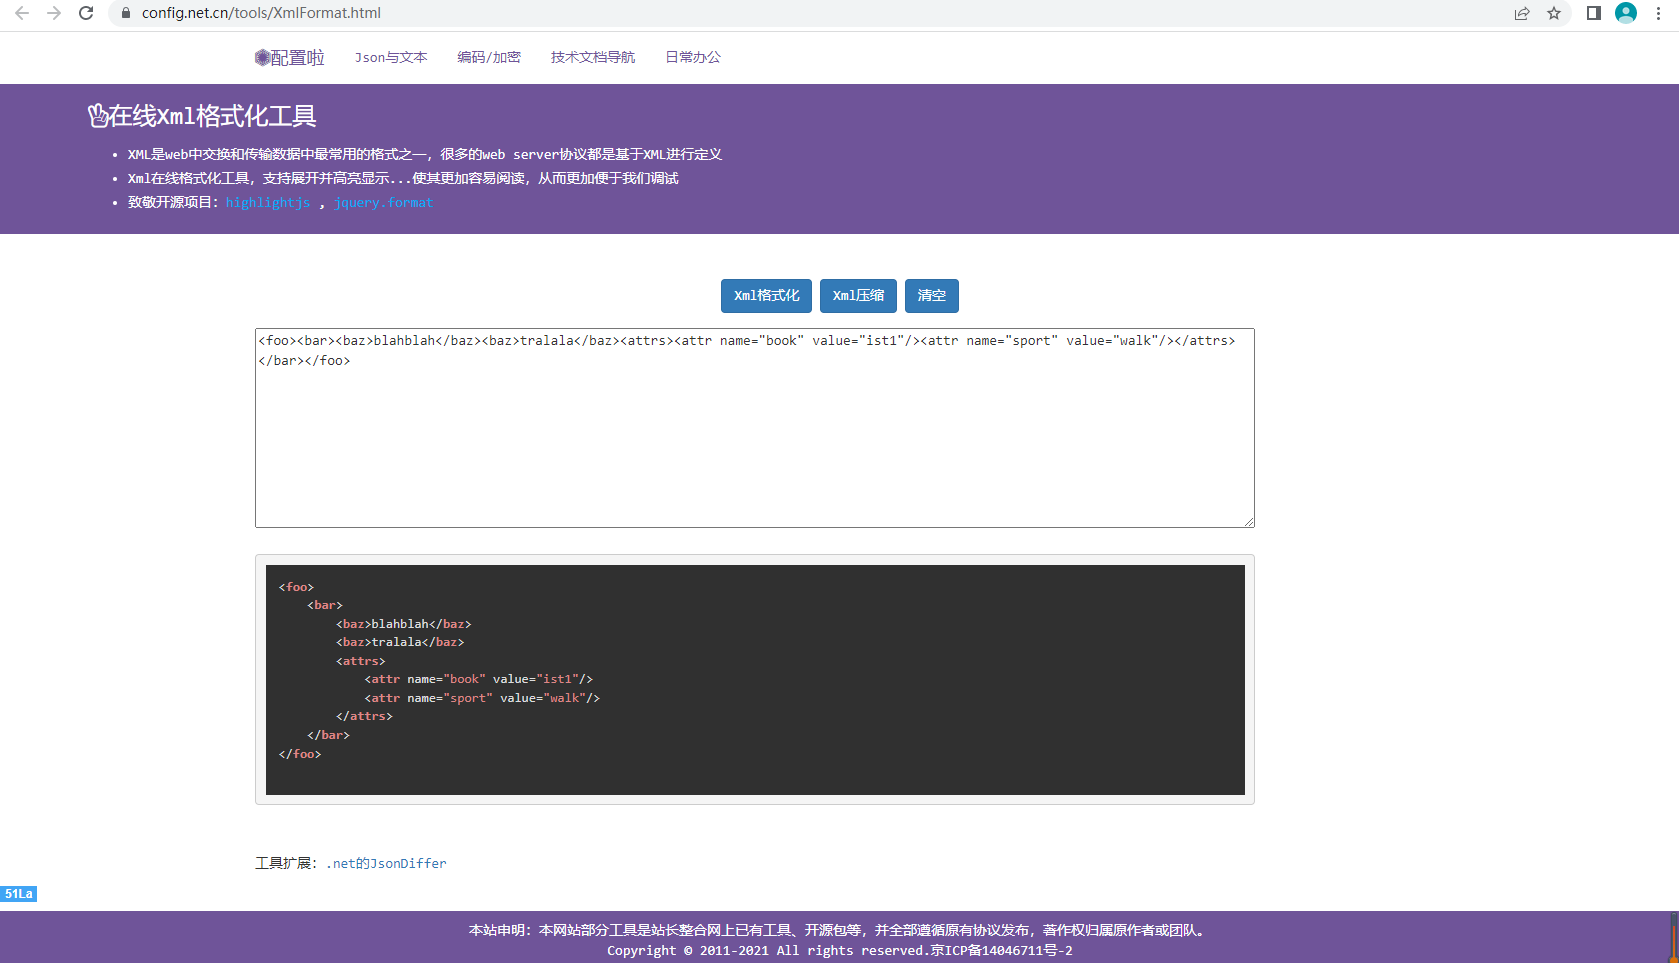Click the Copyright 2011-2021 footer text

pos(839,950)
